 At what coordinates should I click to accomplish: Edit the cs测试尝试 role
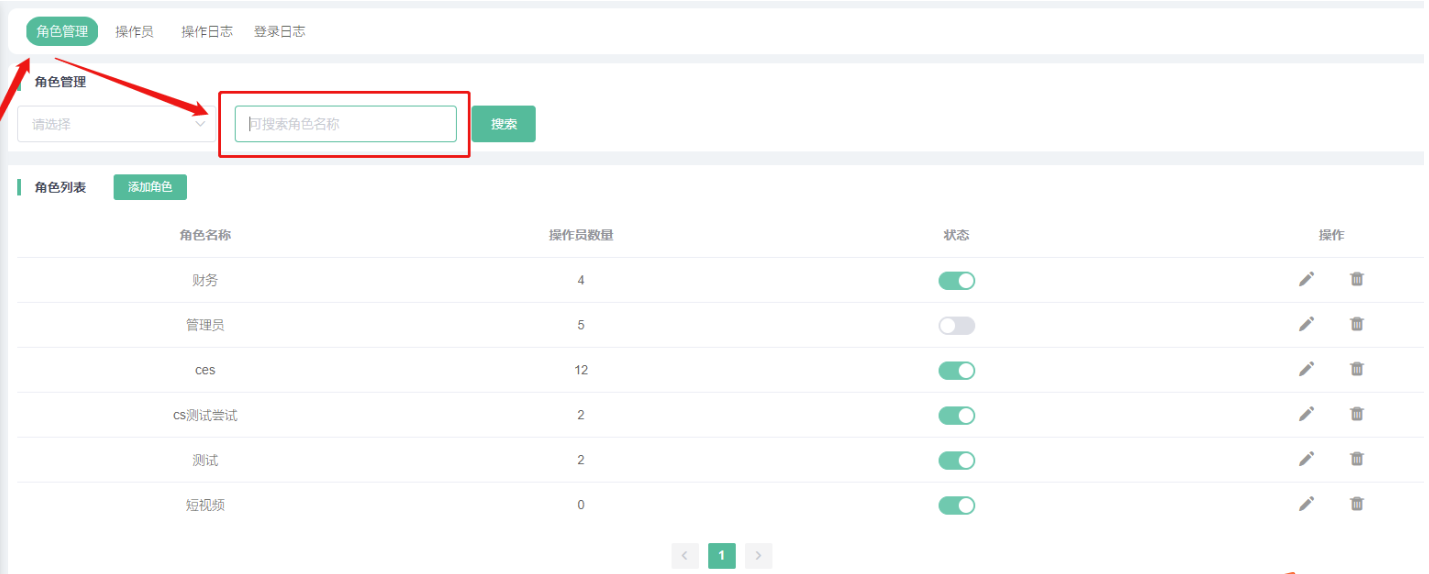(1306, 414)
